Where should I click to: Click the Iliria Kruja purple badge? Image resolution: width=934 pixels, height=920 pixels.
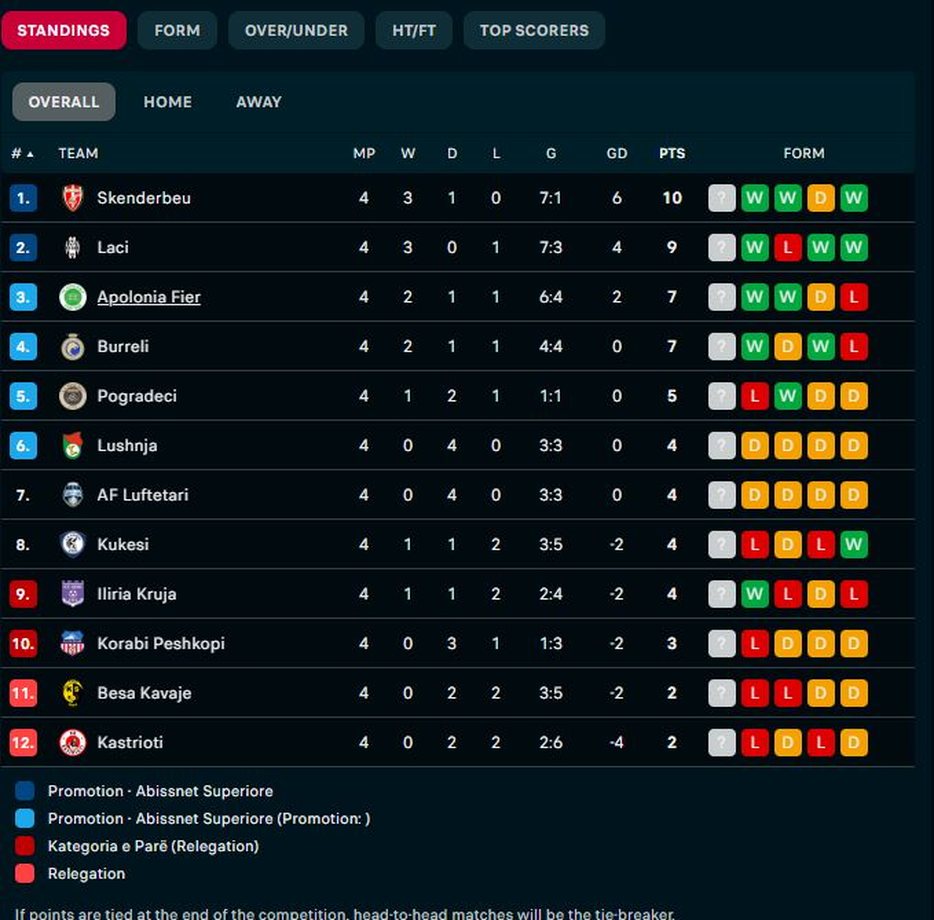(73, 593)
